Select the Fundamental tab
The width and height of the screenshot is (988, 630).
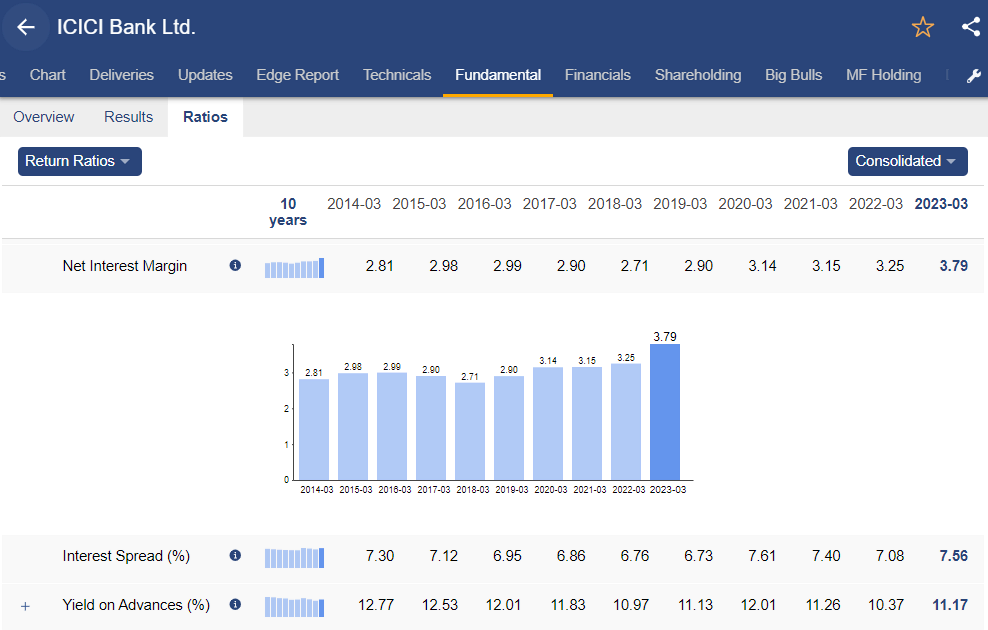498,75
